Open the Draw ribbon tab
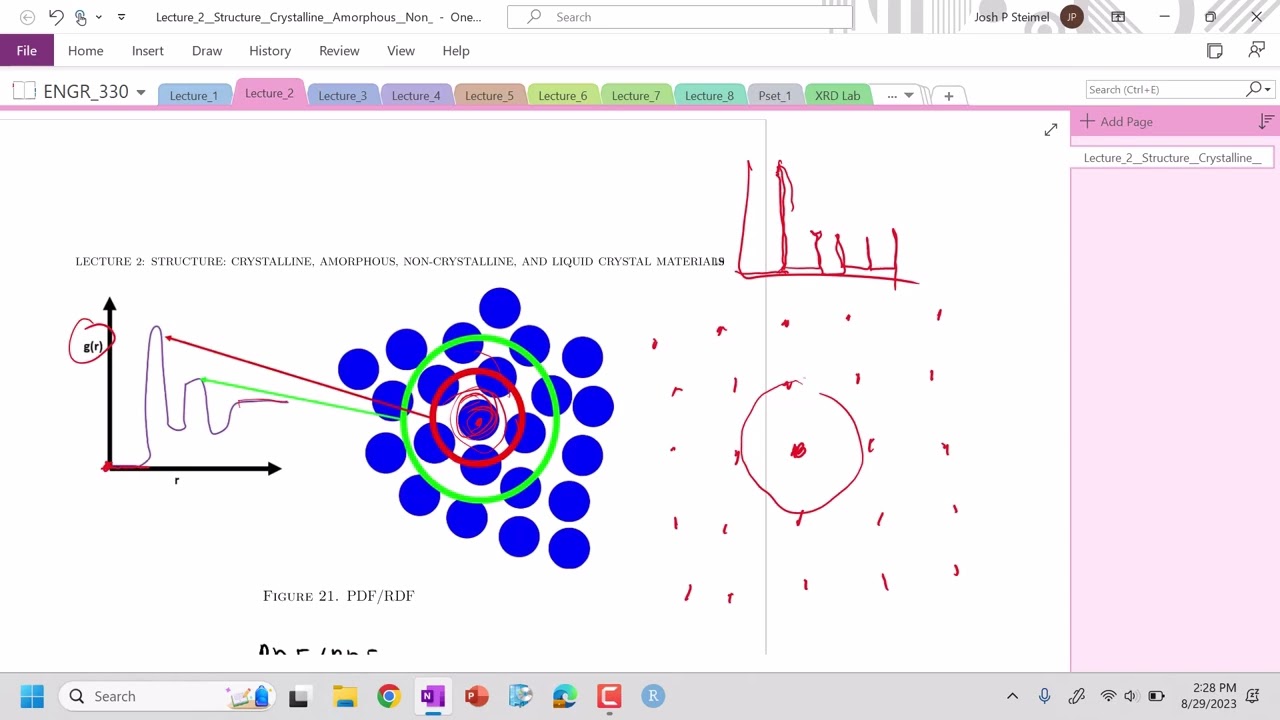 [x=207, y=51]
